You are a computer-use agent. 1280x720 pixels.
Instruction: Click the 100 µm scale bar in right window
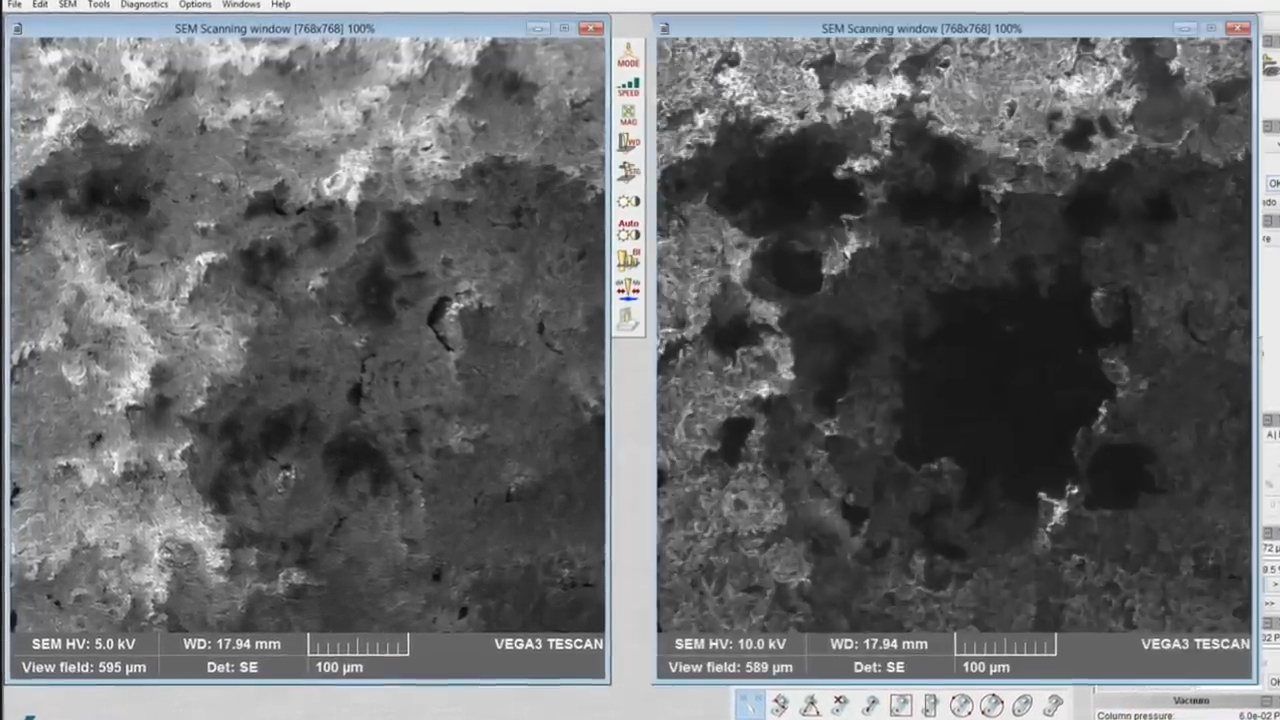click(x=1005, y=646)
